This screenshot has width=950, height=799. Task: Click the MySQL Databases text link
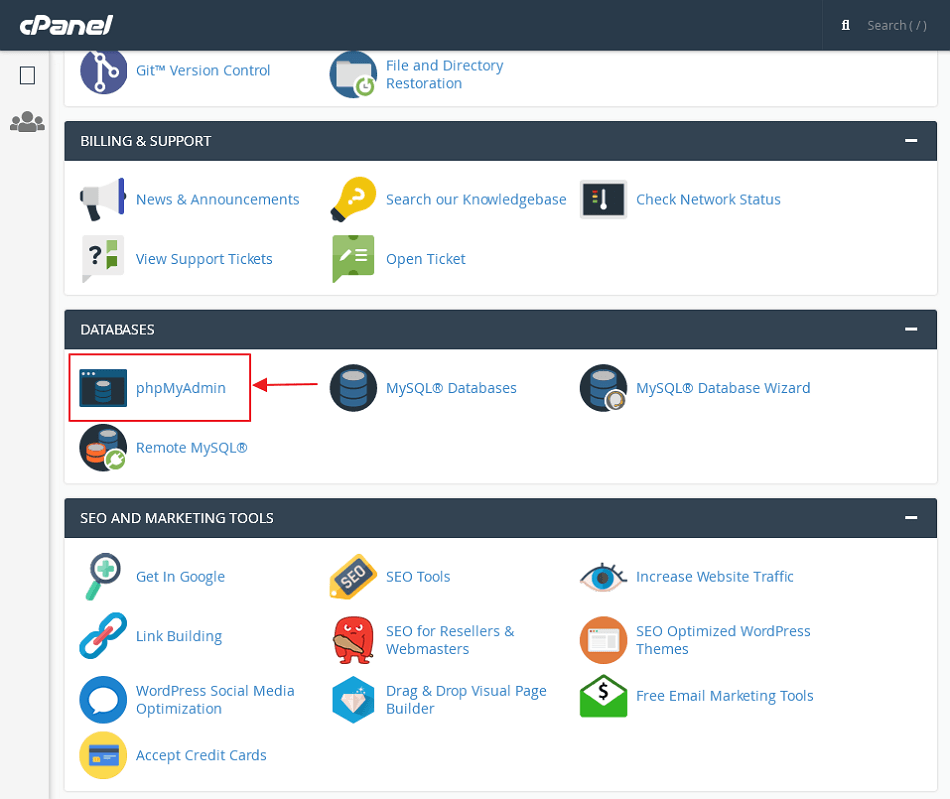pyautogui.click(x=451, y=388)
